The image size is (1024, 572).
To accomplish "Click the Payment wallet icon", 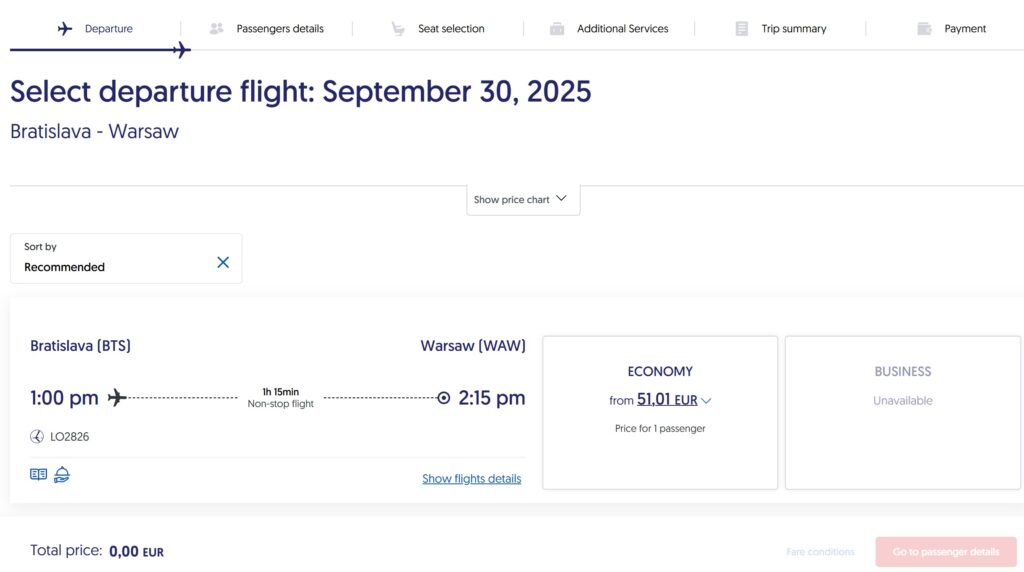I will (x=925, y=29).
